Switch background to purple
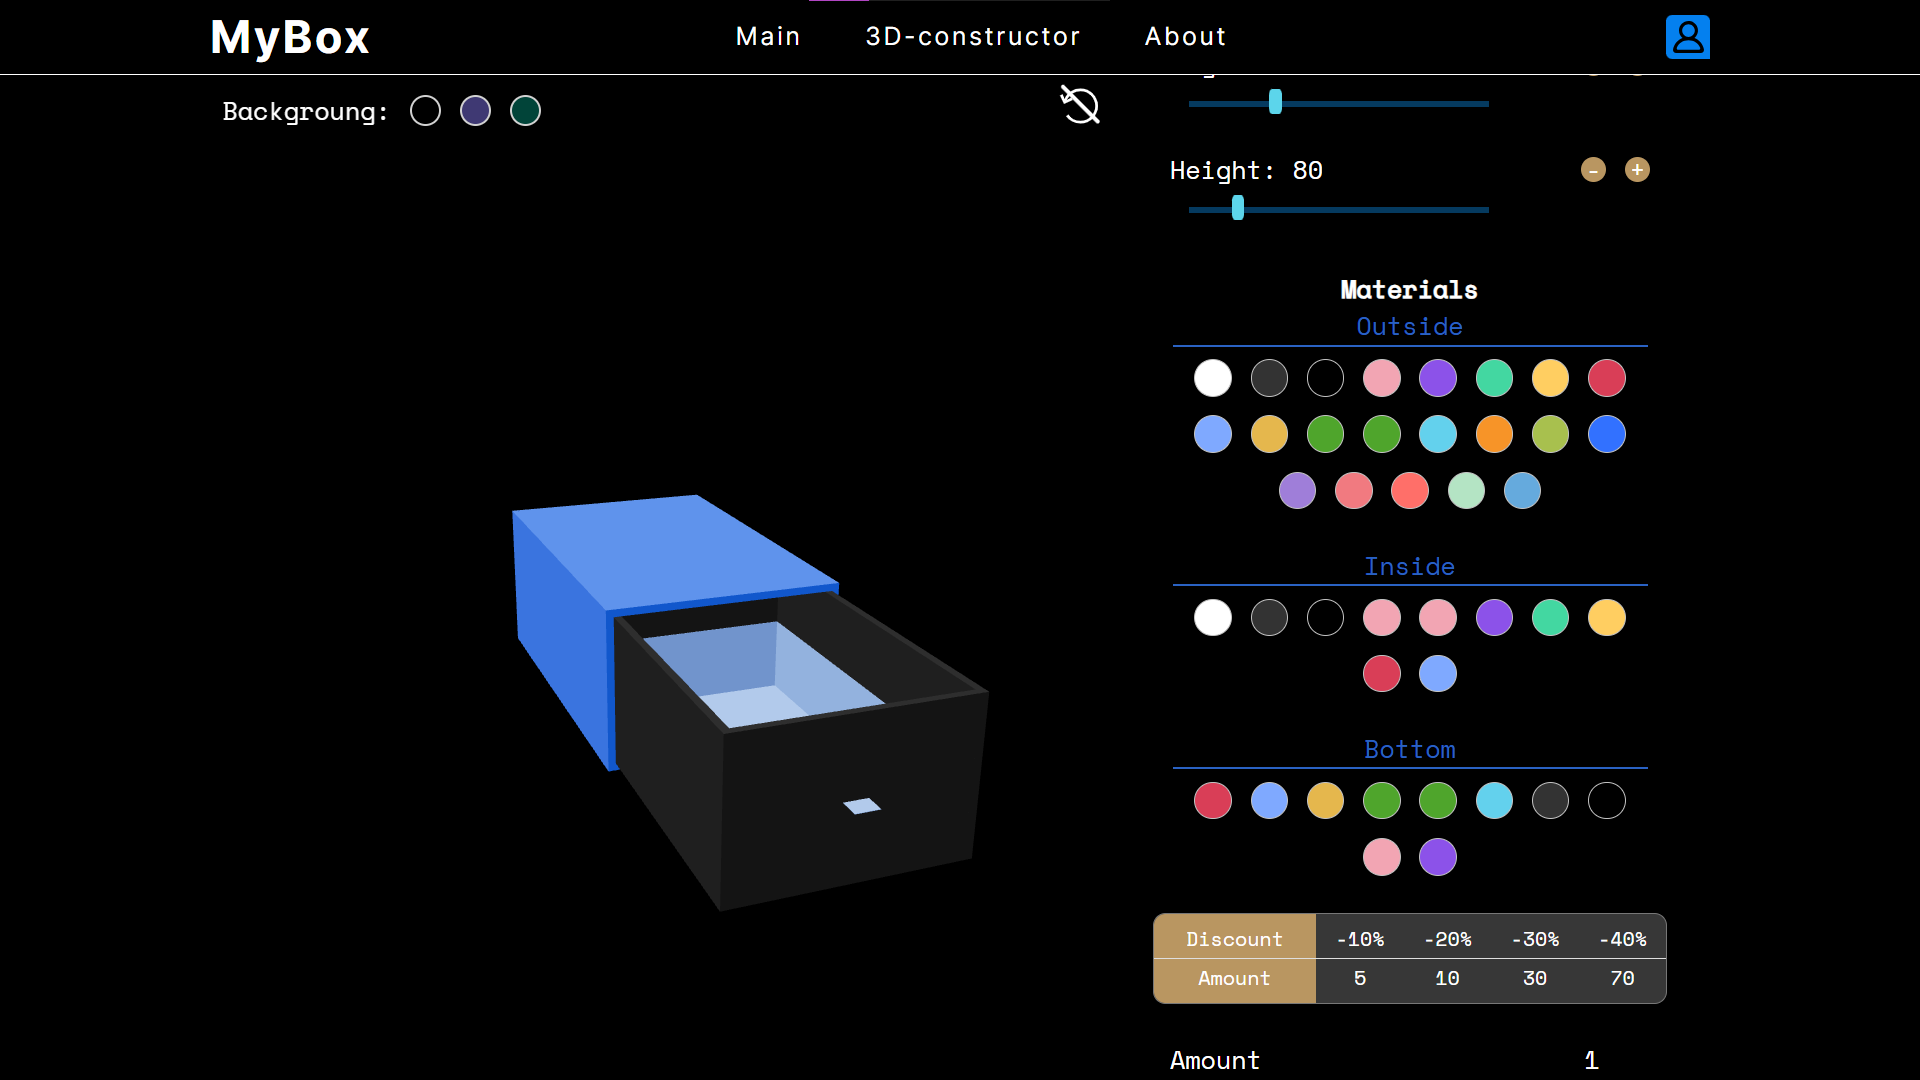This screenshot has height=1080, width=1920. (475, 110)
